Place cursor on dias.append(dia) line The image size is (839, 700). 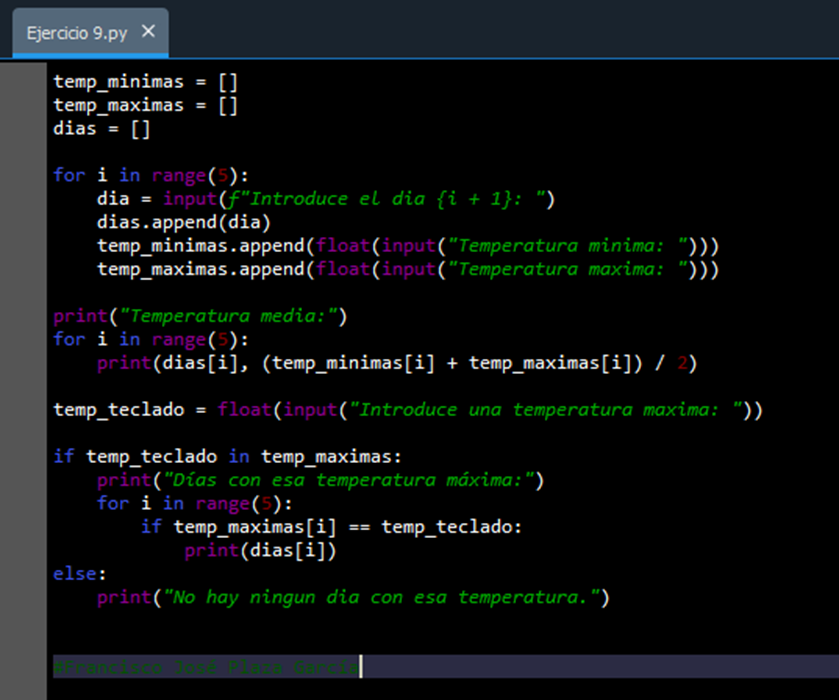[183, 222]
